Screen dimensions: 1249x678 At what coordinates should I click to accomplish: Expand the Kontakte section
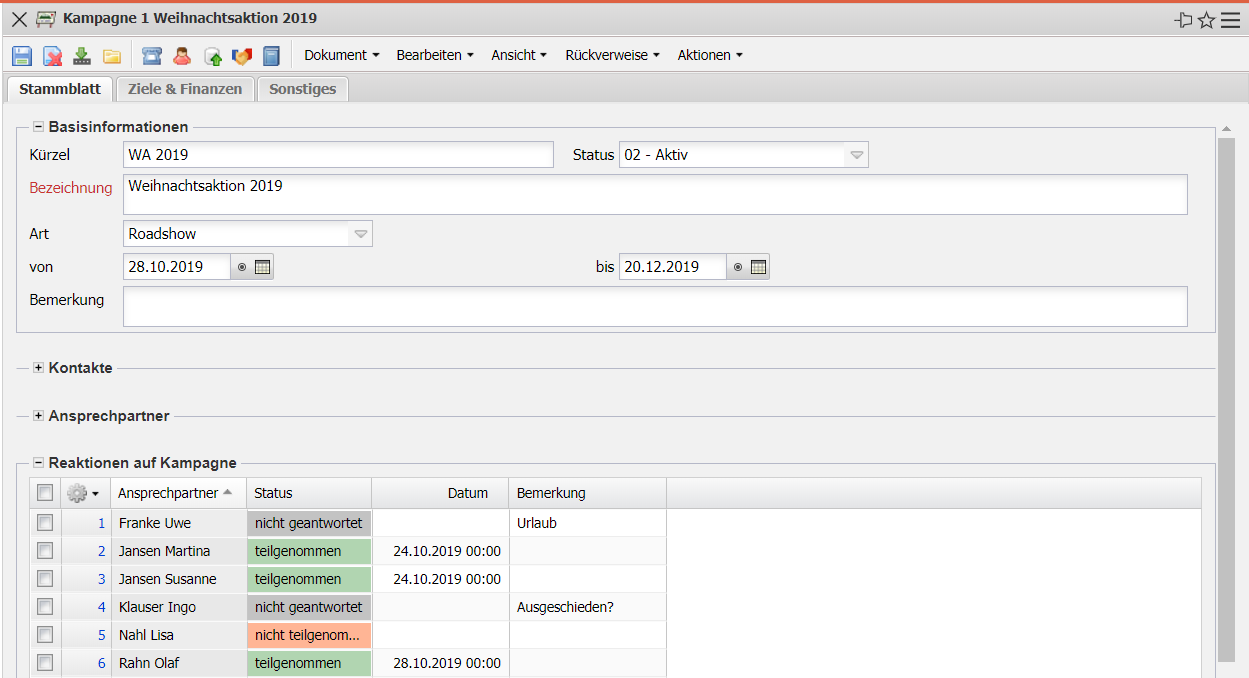[39, 368]
